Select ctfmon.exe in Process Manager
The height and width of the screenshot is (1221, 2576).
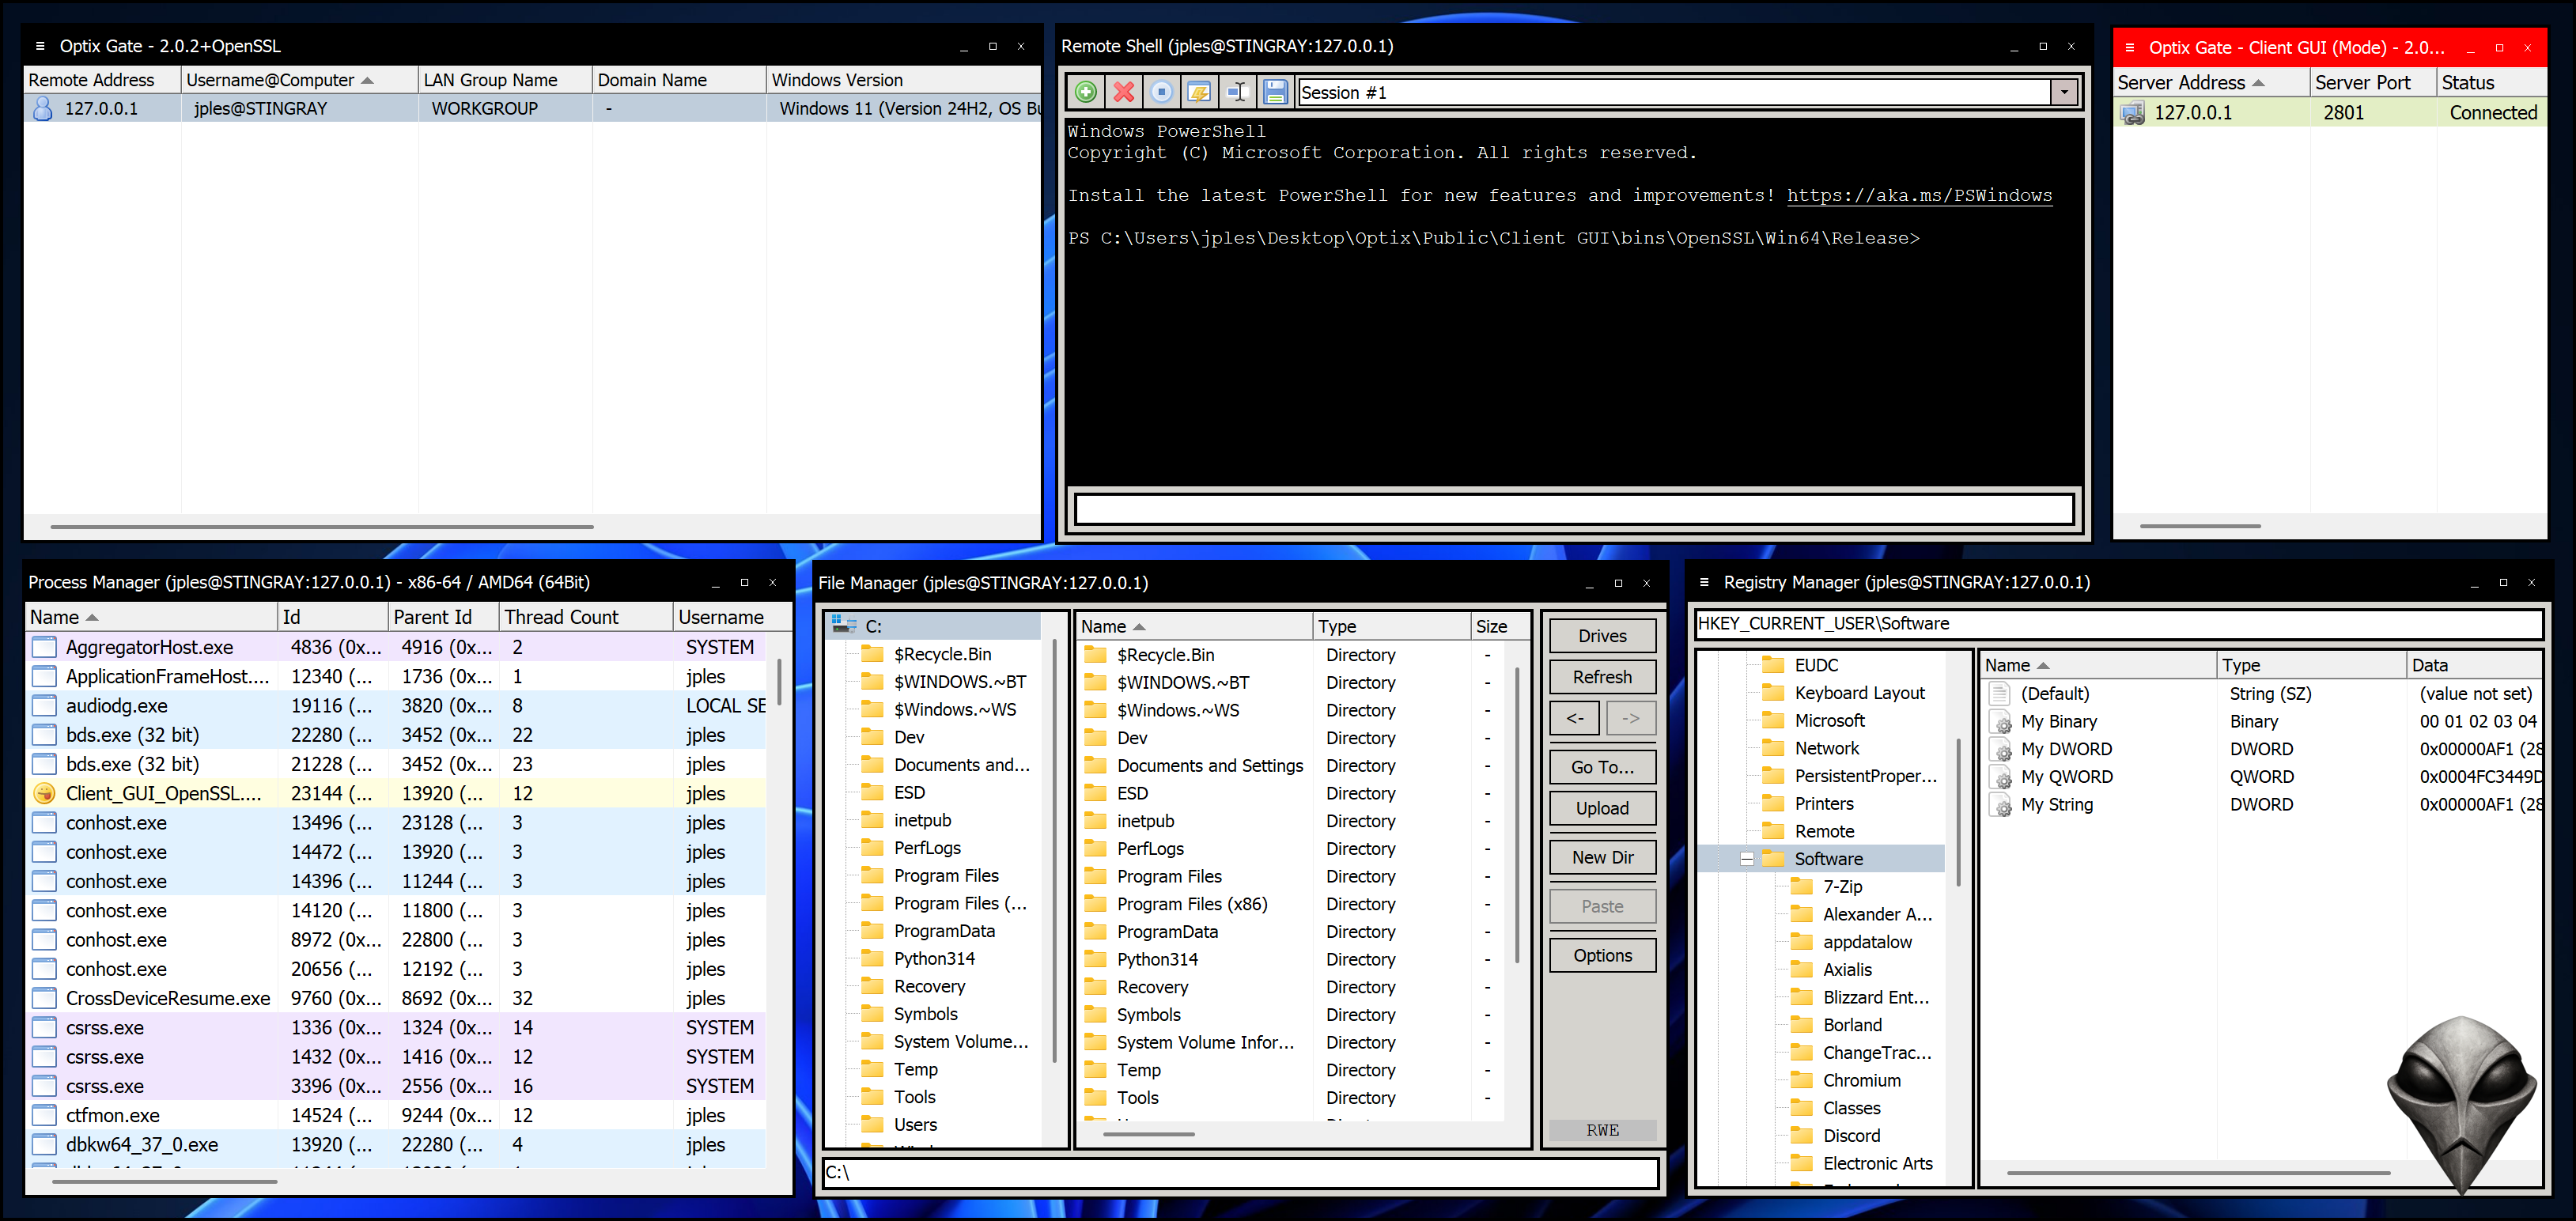coord(396,1115)
